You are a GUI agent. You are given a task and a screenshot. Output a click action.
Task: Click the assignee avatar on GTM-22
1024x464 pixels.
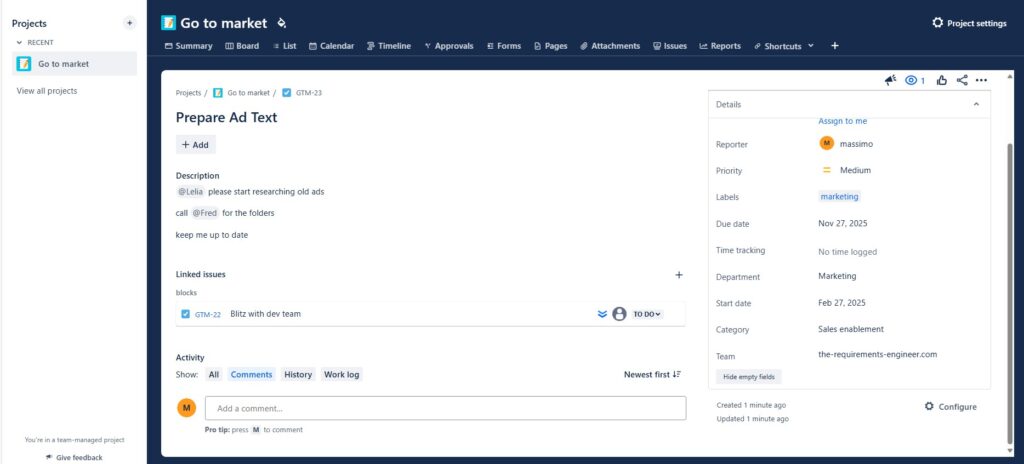coord(619,314)
